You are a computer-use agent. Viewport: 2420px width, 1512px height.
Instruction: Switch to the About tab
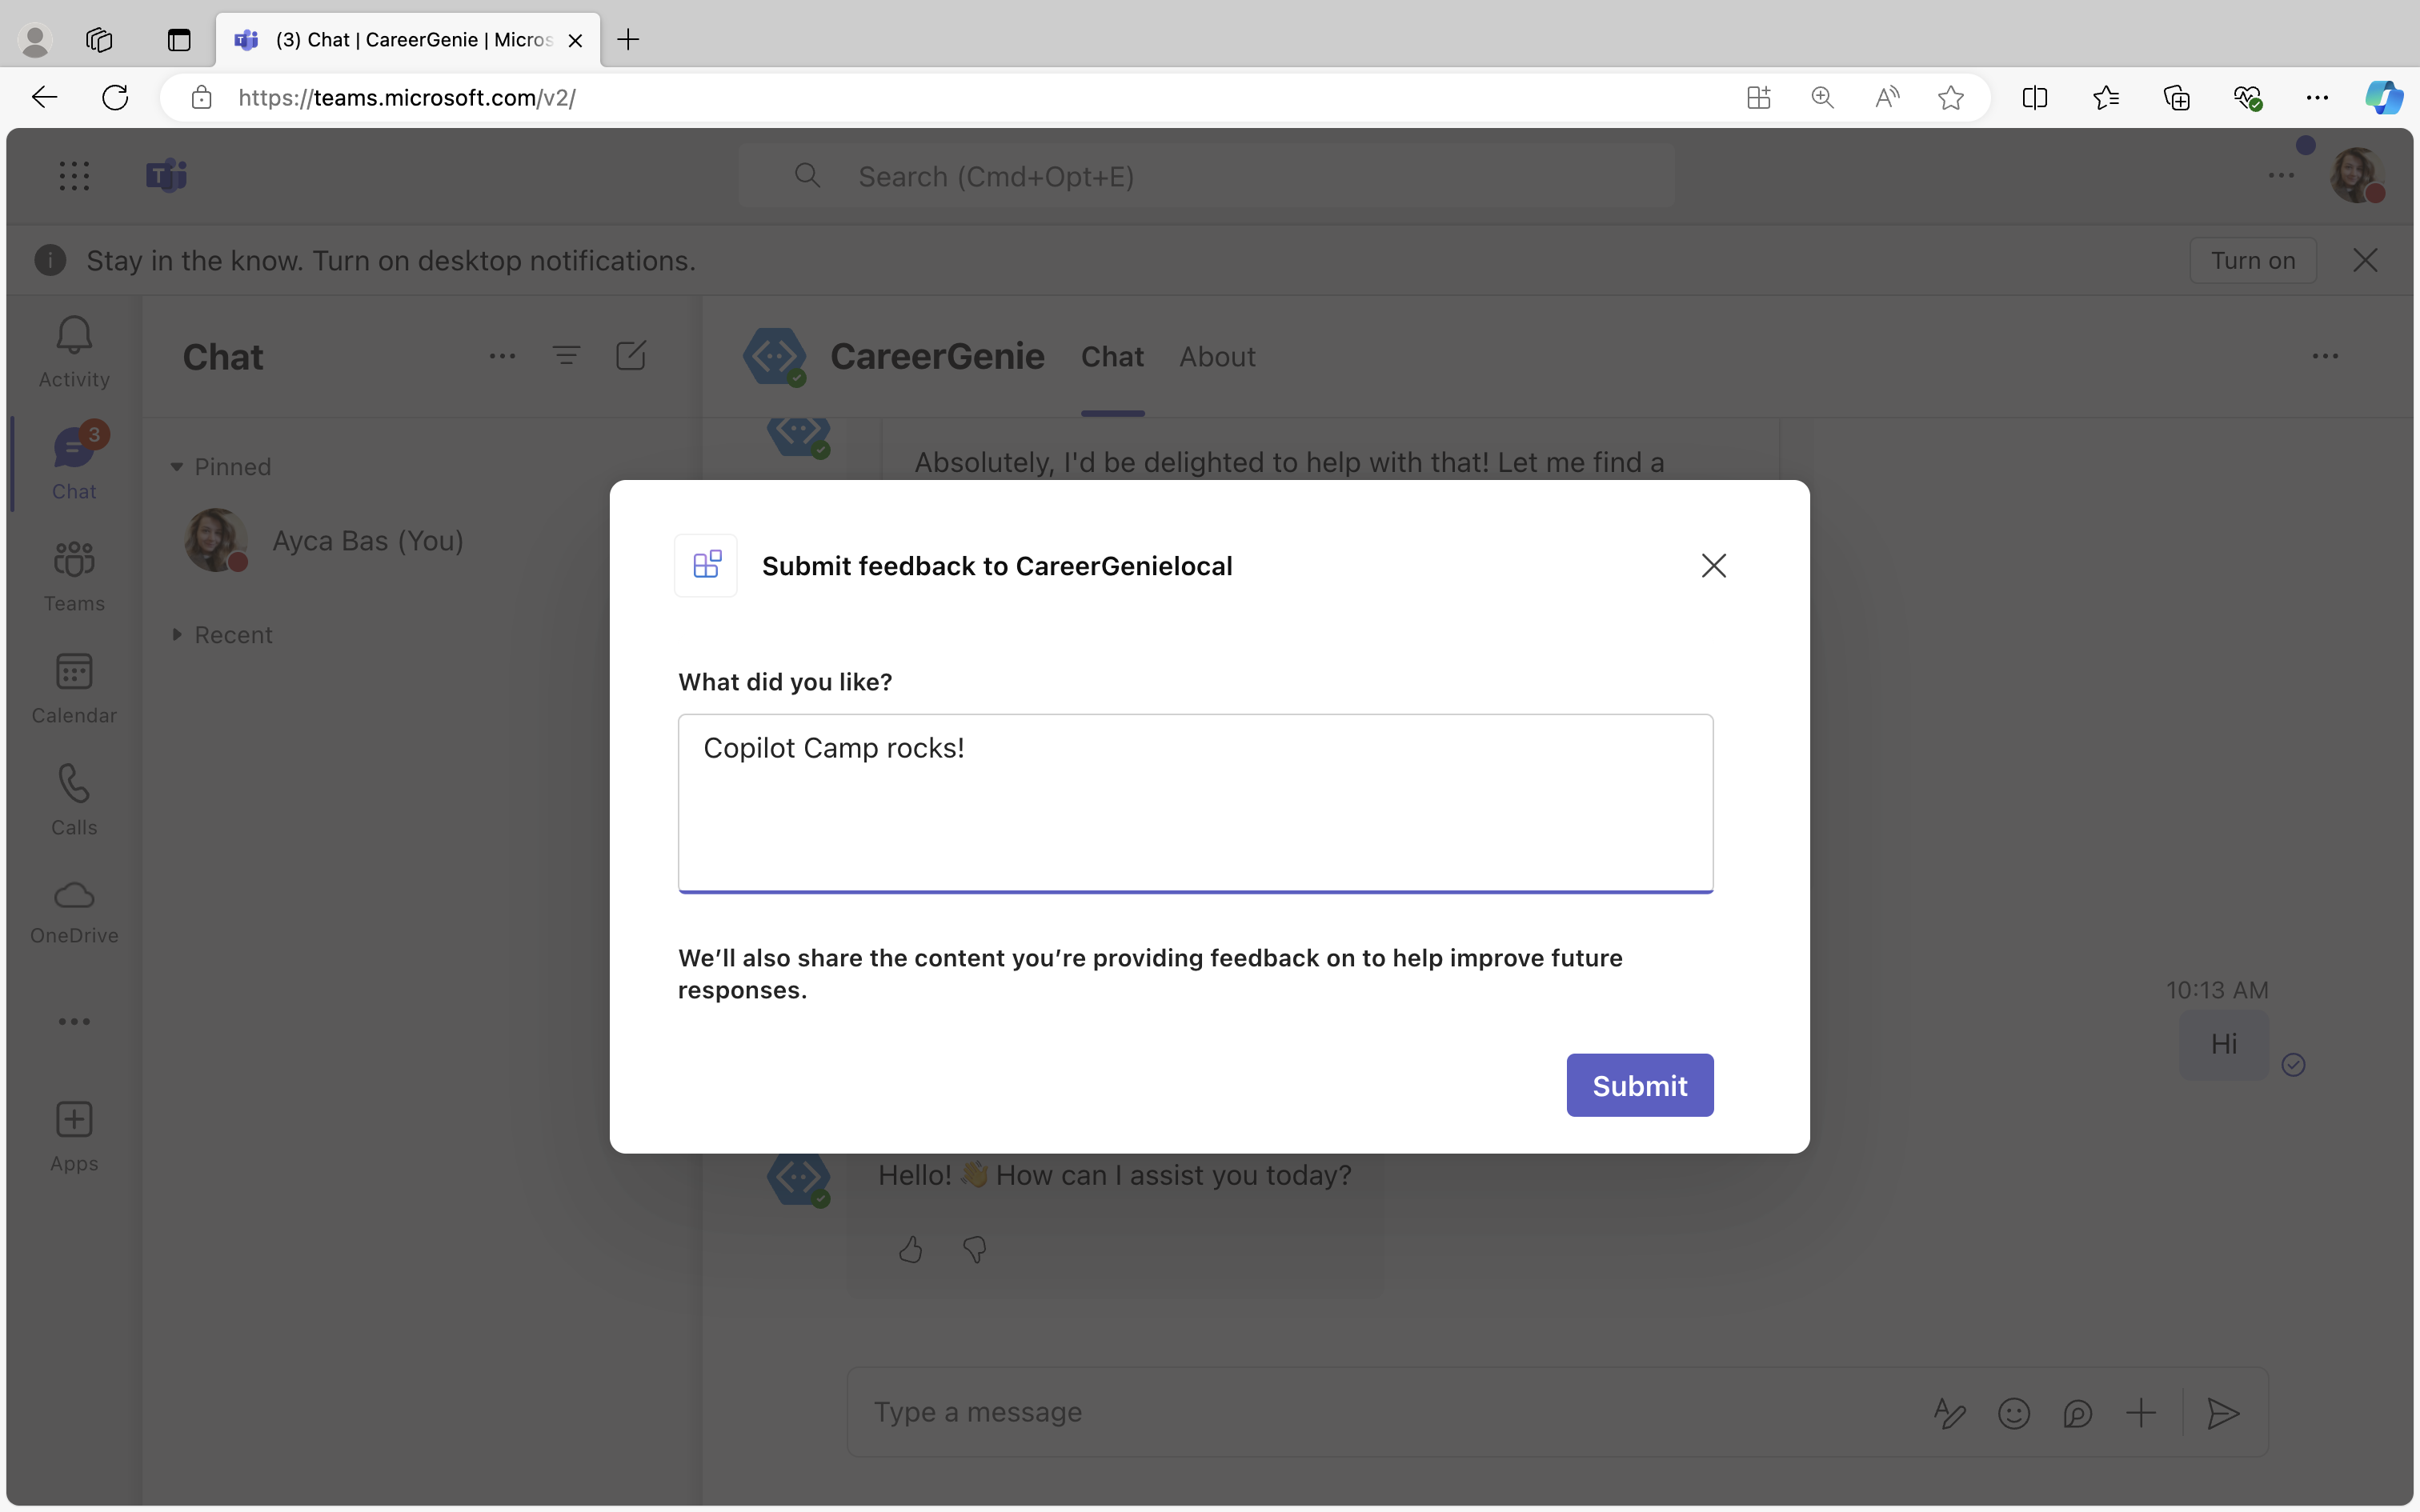1217,357
